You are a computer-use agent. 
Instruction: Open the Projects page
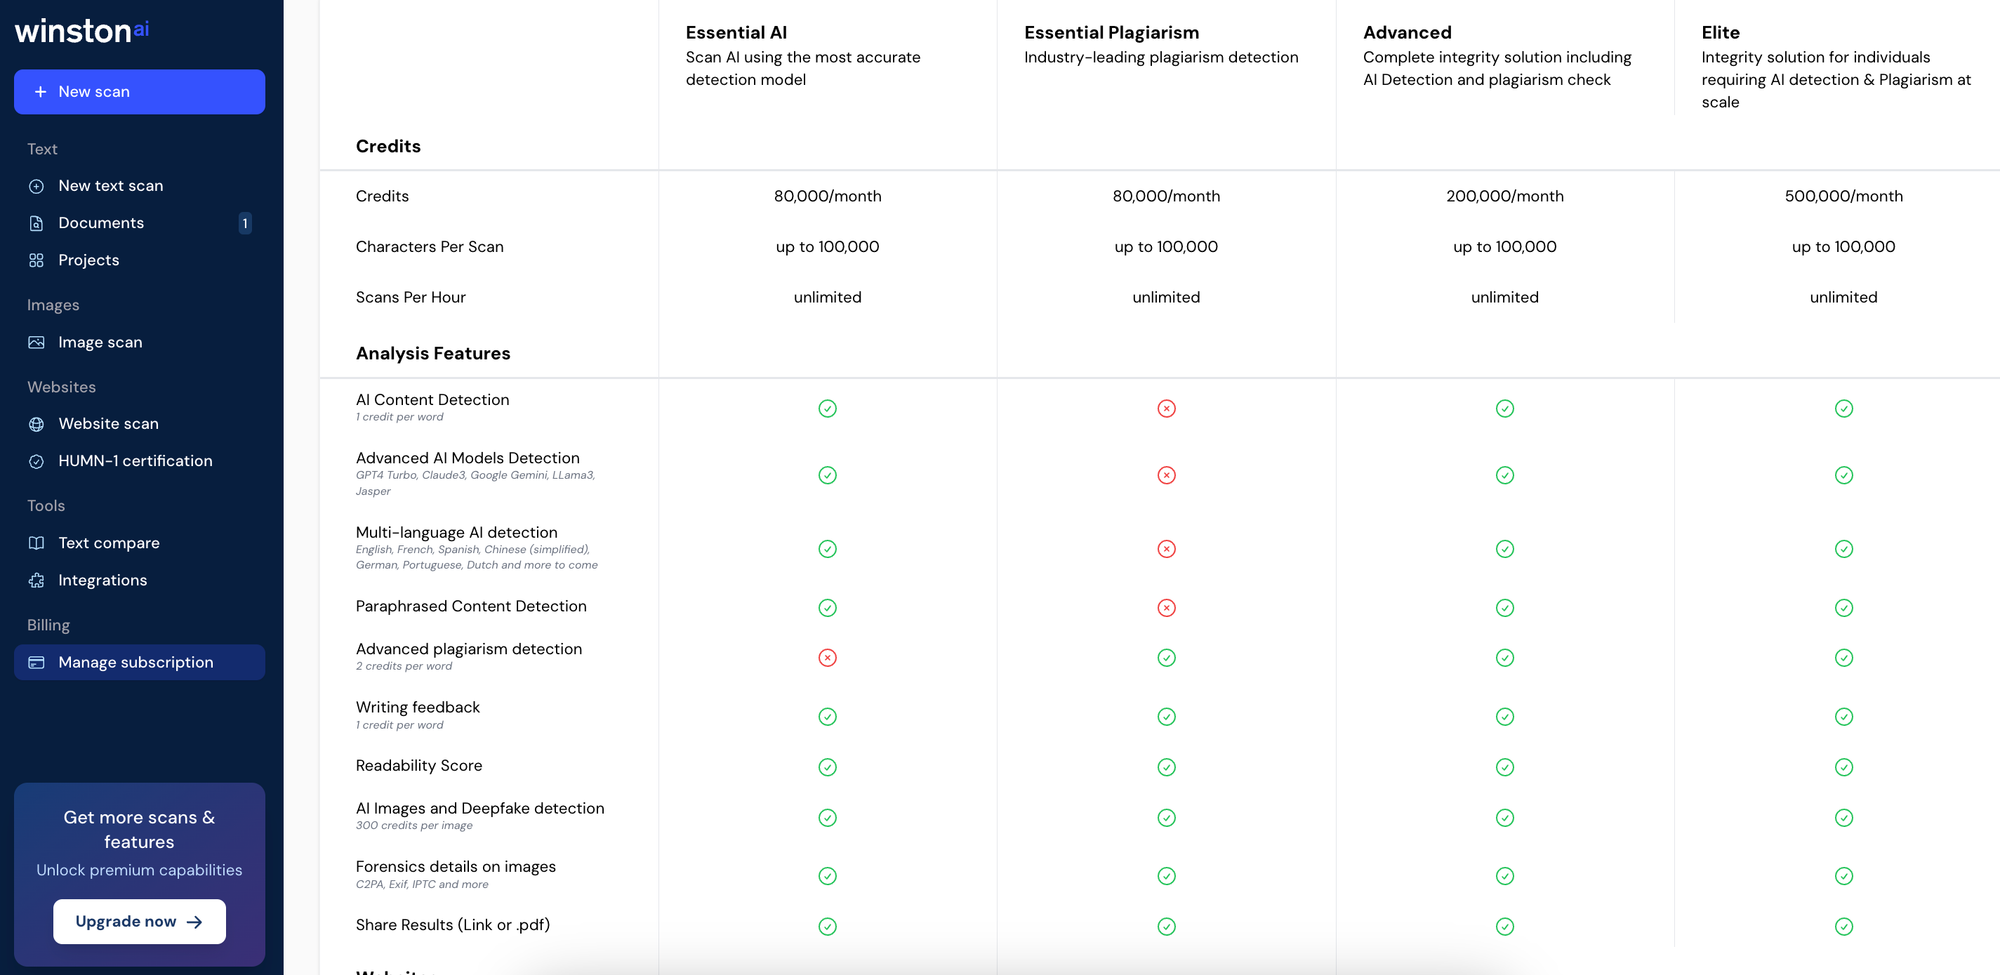(139, 260)
